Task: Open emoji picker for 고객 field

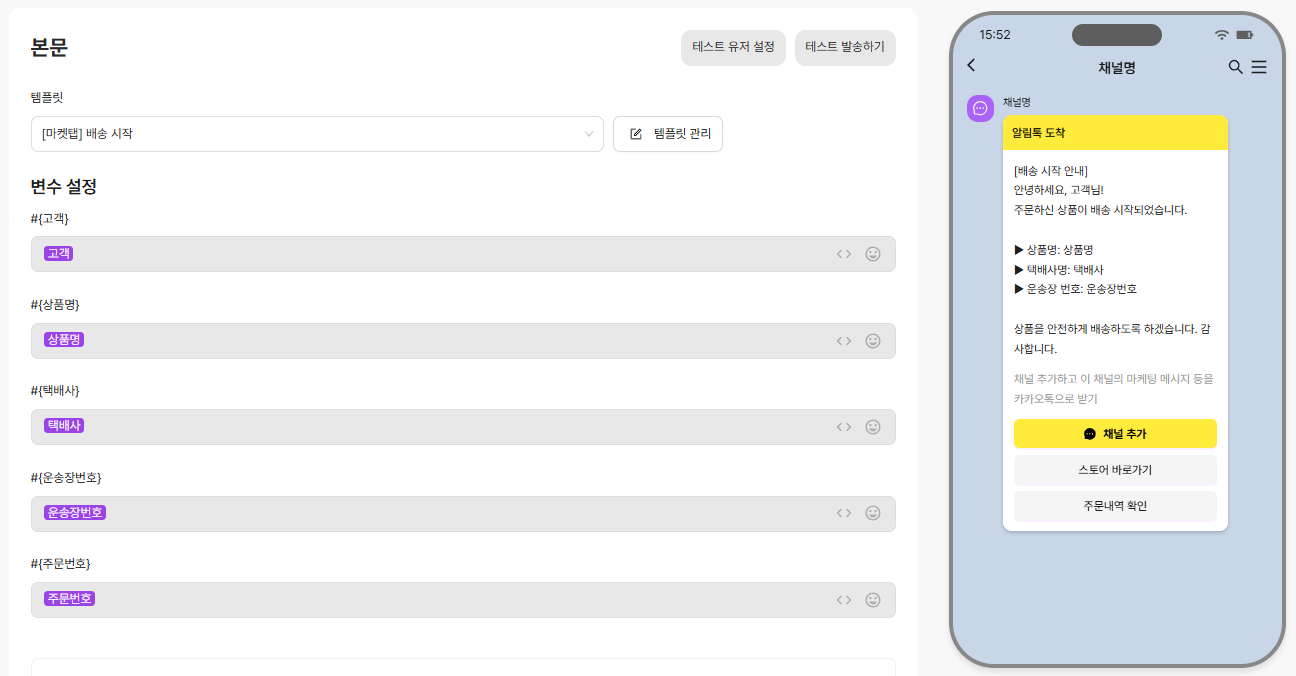Action: [x=873, y=254]
